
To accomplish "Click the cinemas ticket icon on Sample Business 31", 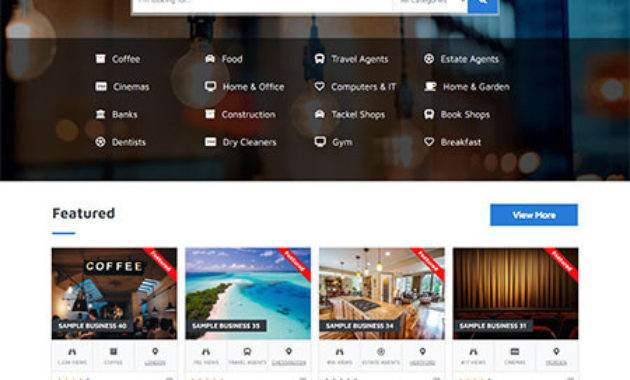I will tap(515, 351).
